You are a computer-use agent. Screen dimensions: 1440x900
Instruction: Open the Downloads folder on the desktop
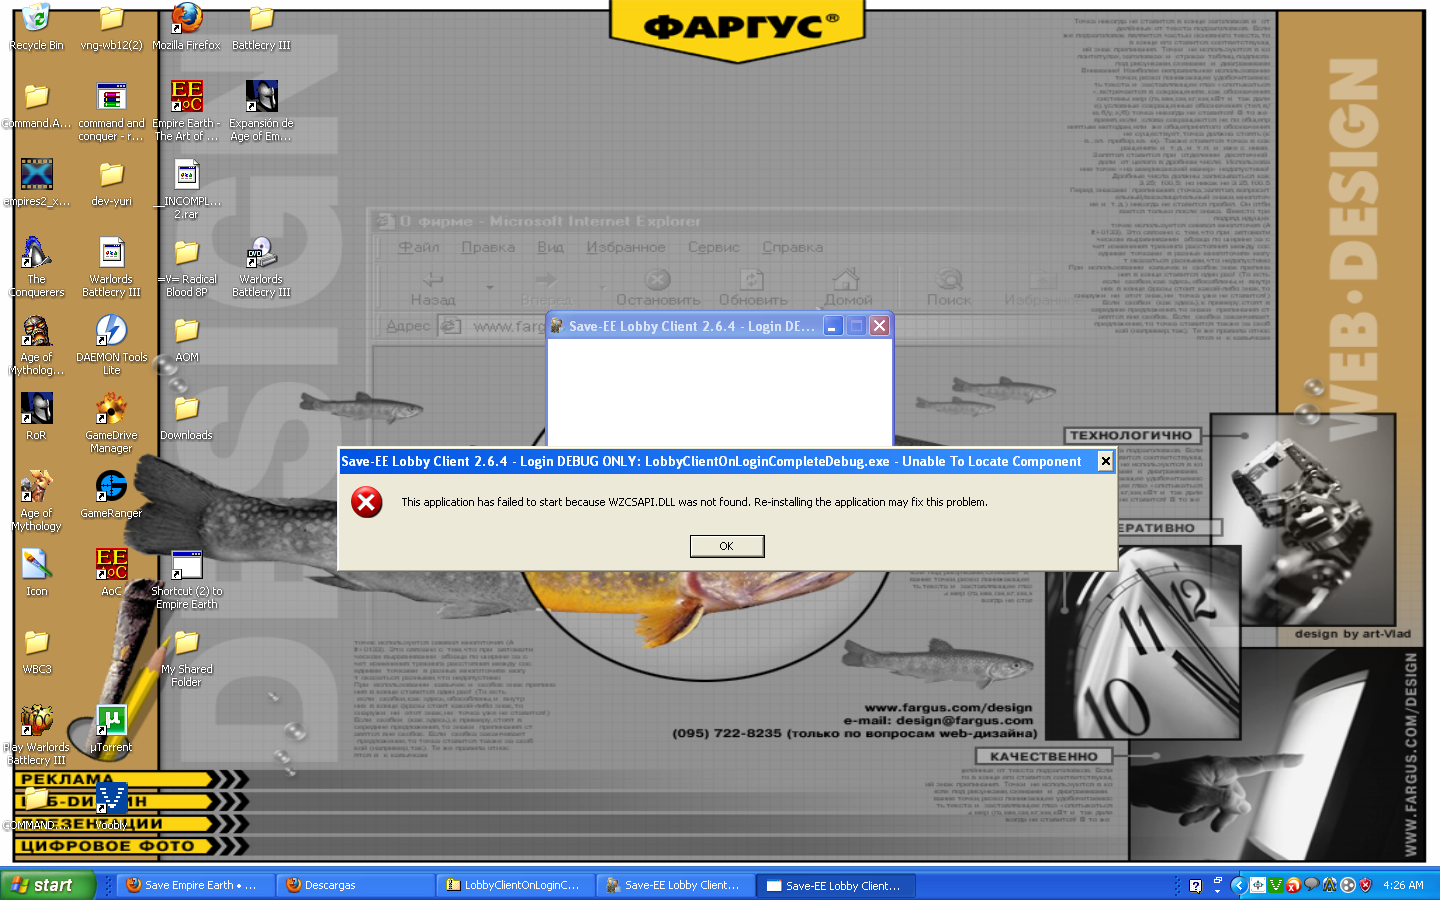pos(186,409)
